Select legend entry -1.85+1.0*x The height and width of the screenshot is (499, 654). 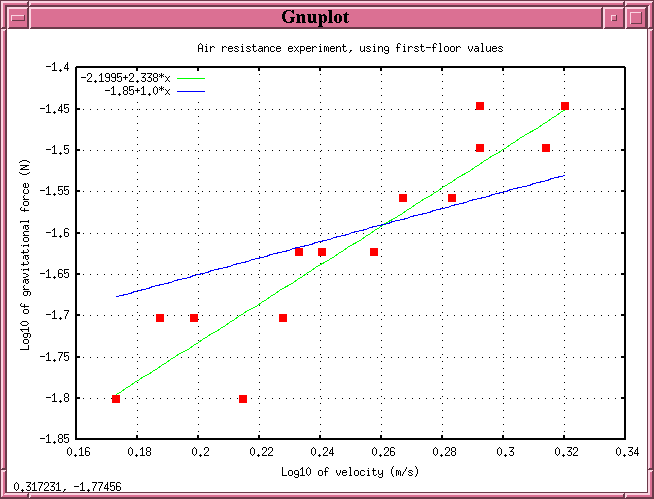tap(137, 90)
